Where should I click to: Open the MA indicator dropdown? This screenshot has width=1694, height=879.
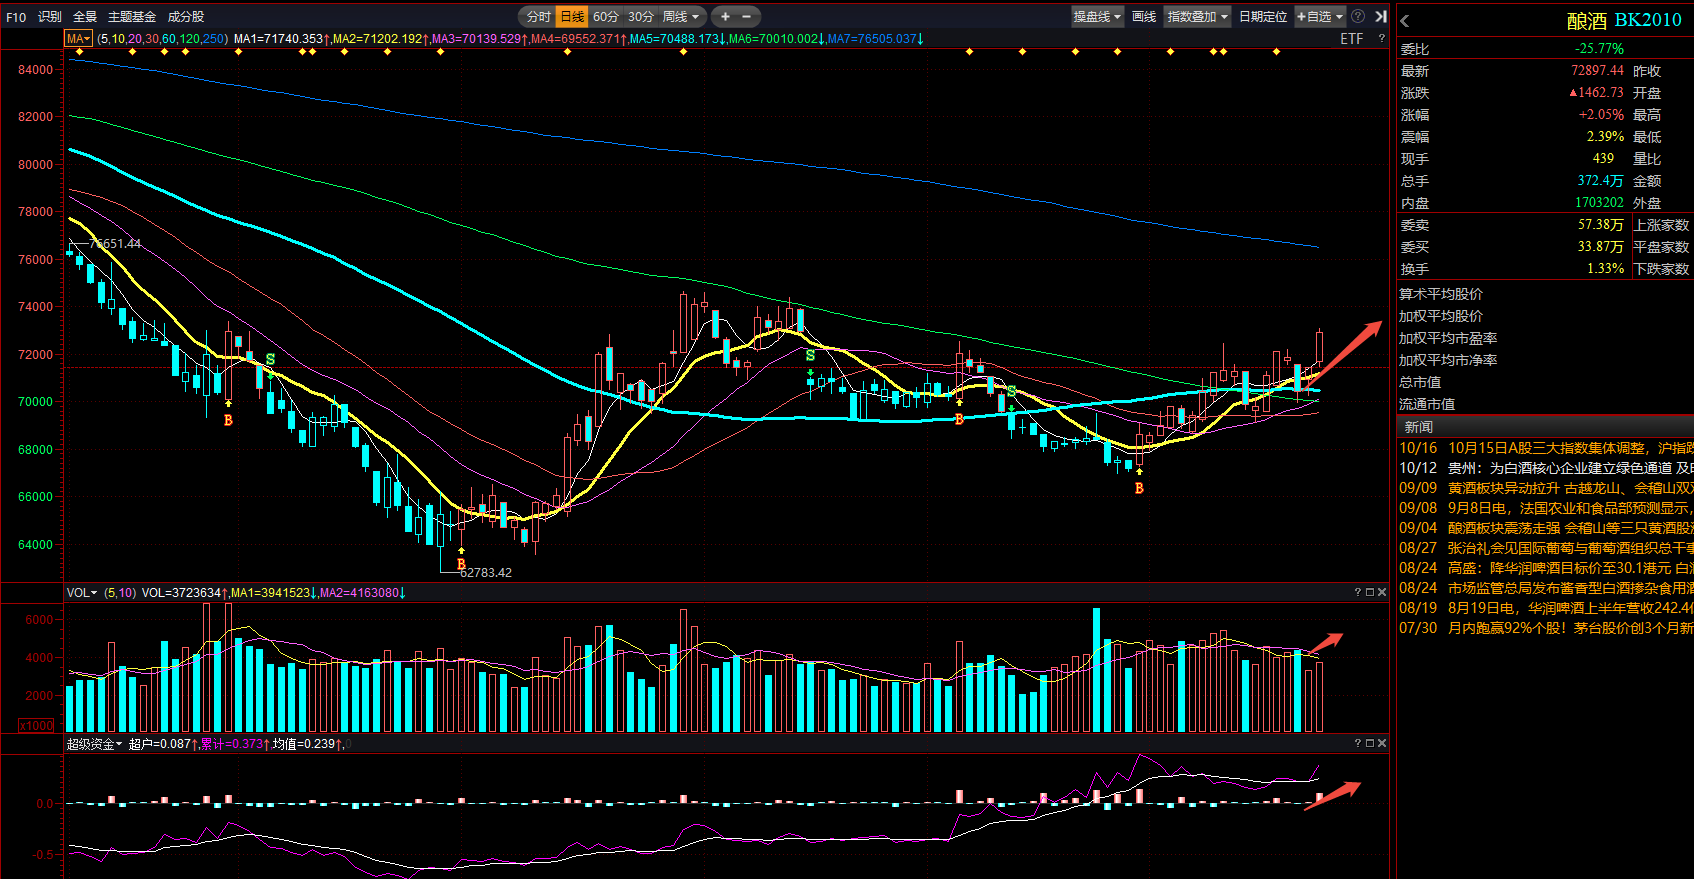[x=78, y=39]
